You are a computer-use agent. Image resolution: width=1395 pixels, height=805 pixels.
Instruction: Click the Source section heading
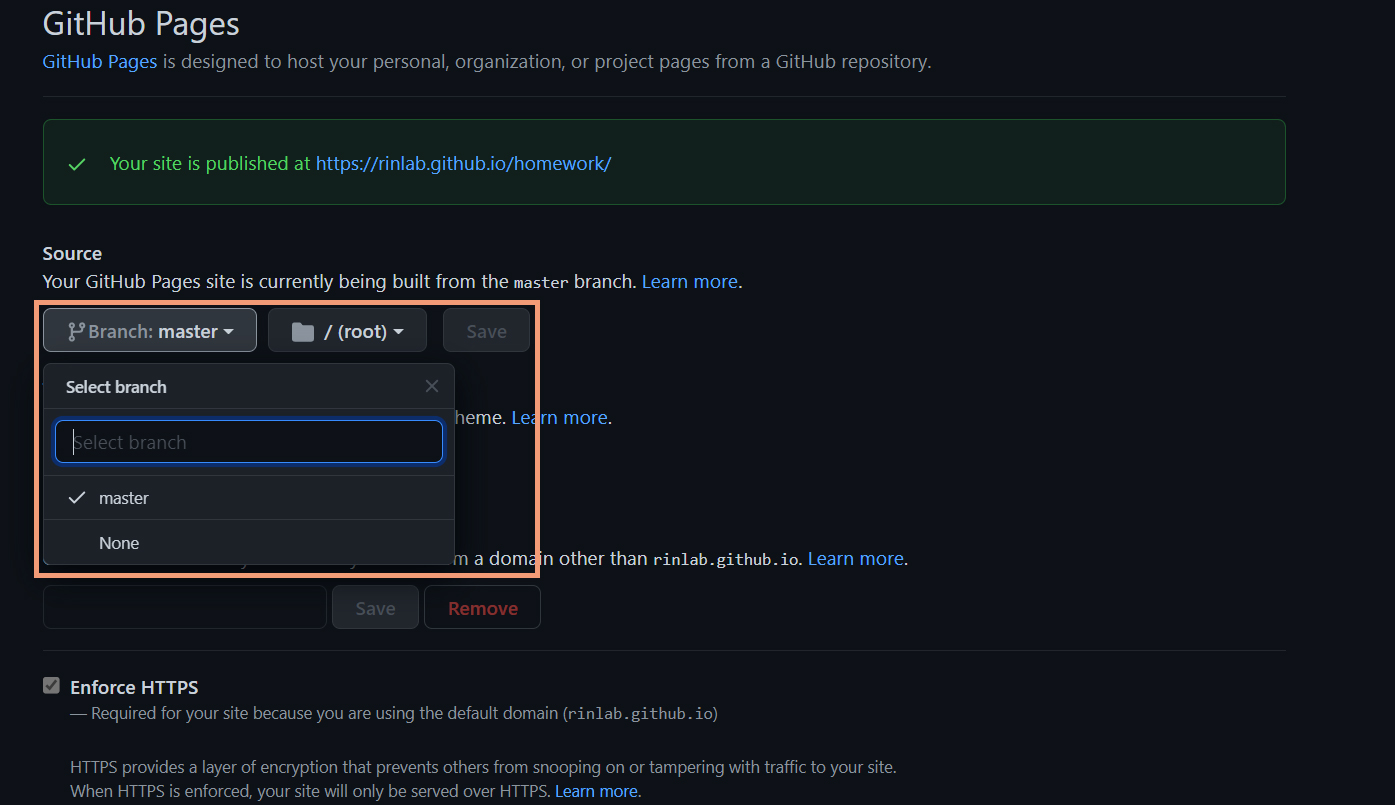click(72, 253)
